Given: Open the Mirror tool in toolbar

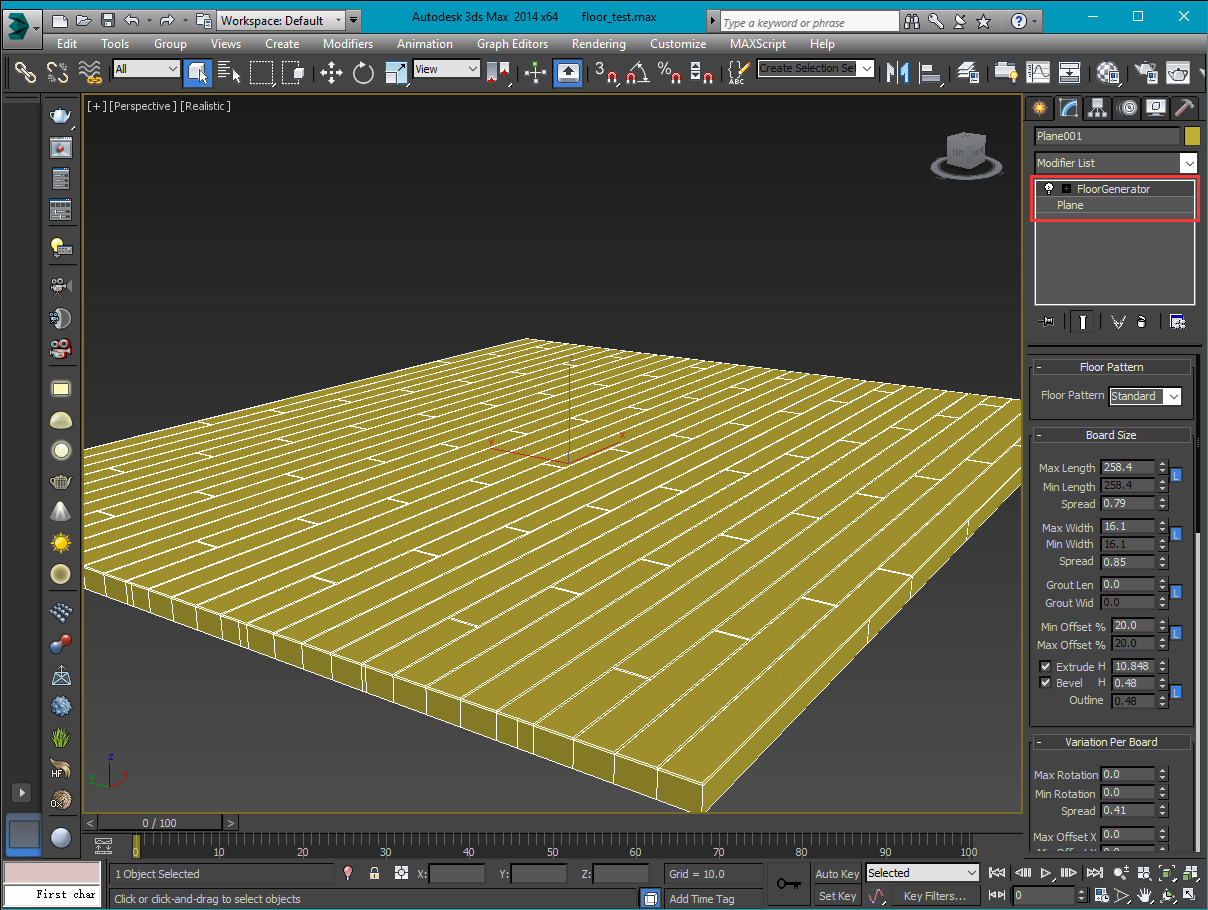Looking at the screenshot, I should pyautogui.click(x=897, y=72).
